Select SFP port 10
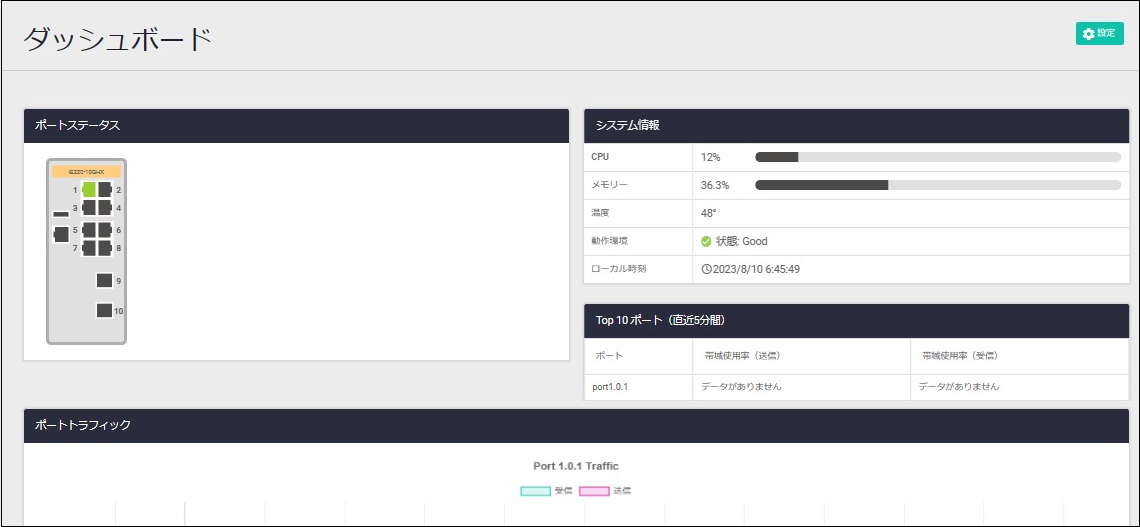This screenshot has height=527, width=1140. click(104, 310)
